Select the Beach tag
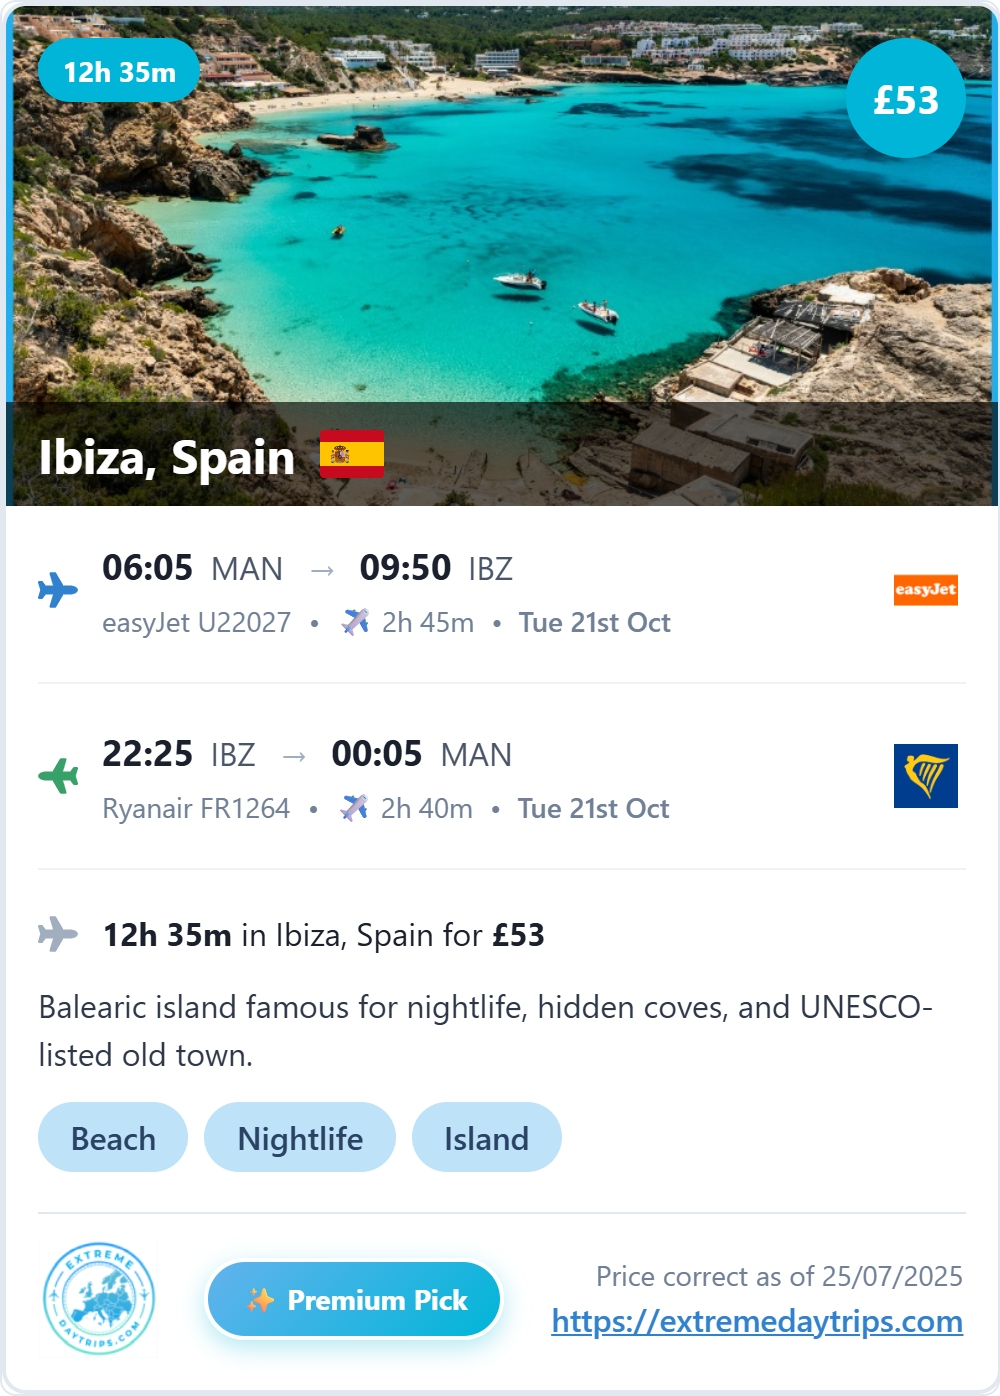The image size is (1000, 1396). 113,1138
